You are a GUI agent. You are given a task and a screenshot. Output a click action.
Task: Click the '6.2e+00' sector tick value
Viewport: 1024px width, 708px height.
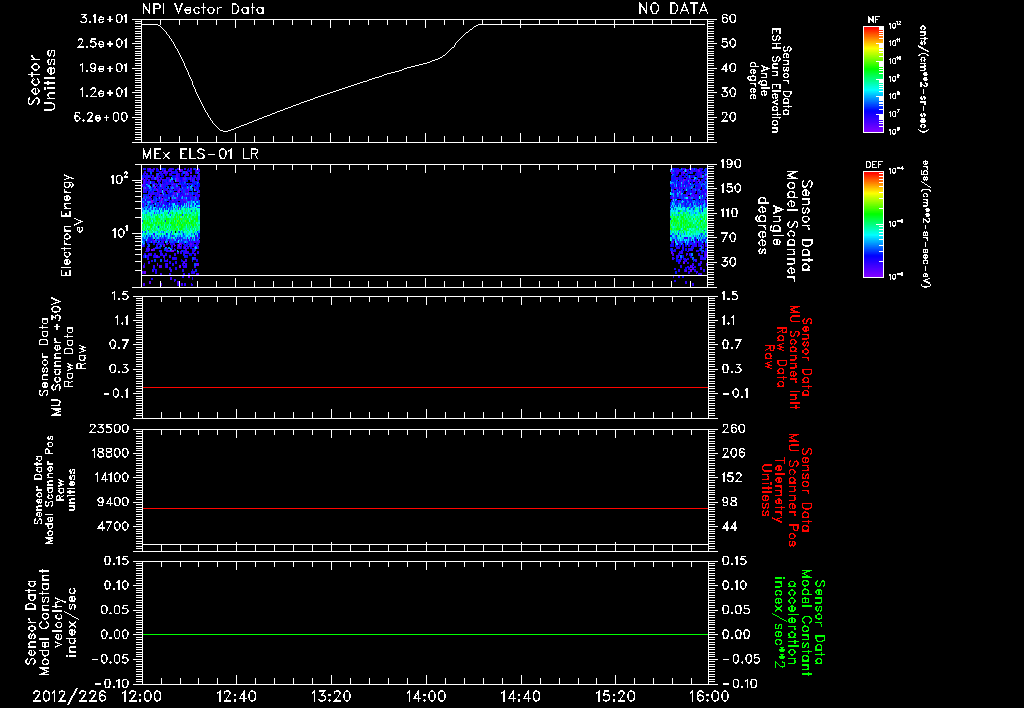pyautogui.click(x=103, y=118)
